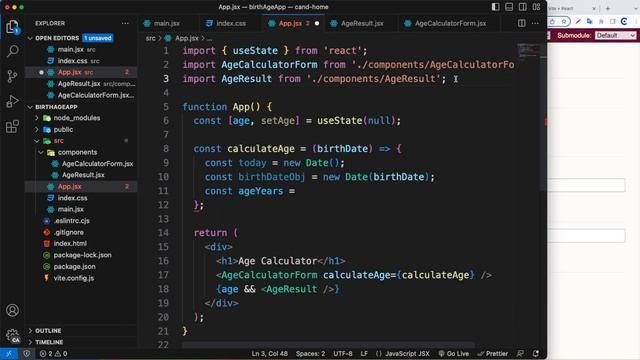Image resolution: width=640 pixels, height=360 pixels.
Task: Split the editor right
Action: click(522, 23)
